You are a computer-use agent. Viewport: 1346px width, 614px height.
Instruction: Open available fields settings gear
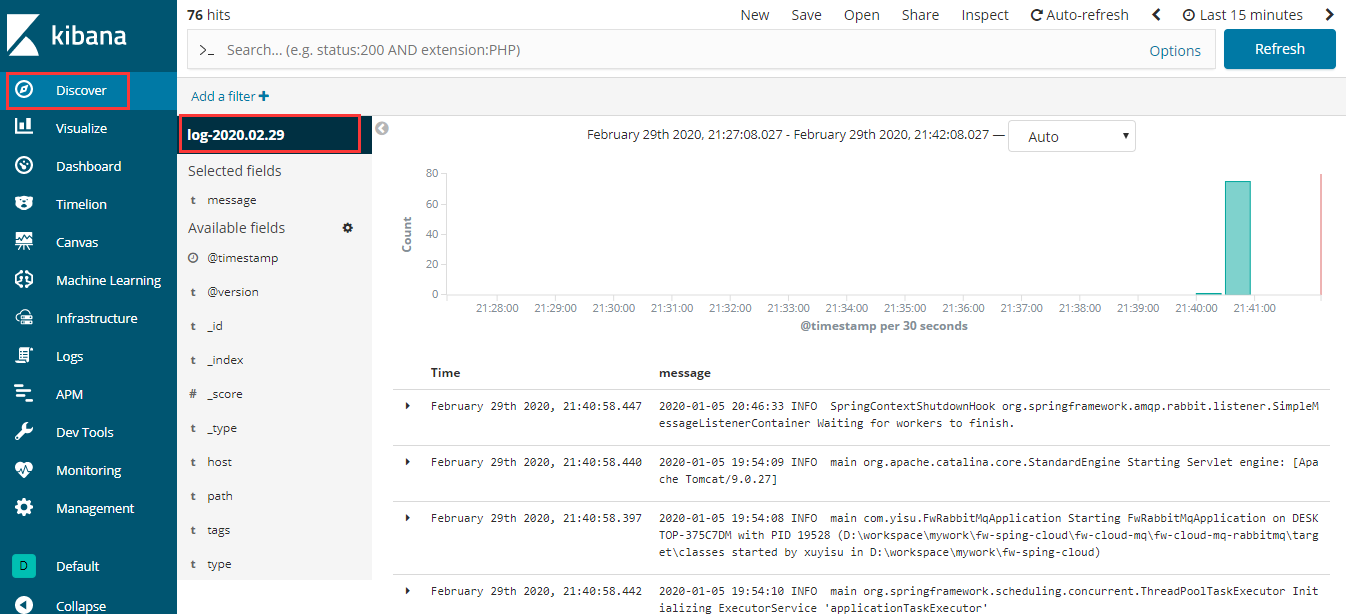click(348, 228)
